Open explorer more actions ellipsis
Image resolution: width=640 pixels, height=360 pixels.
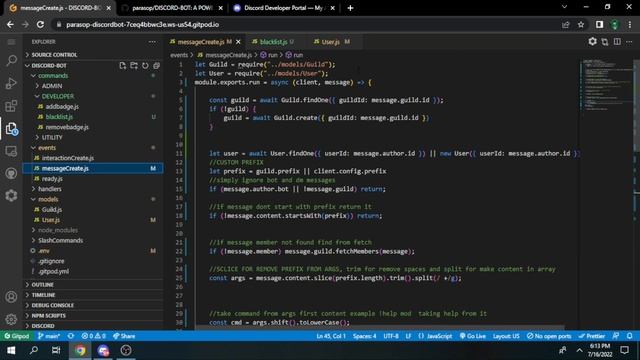(152, 42)
